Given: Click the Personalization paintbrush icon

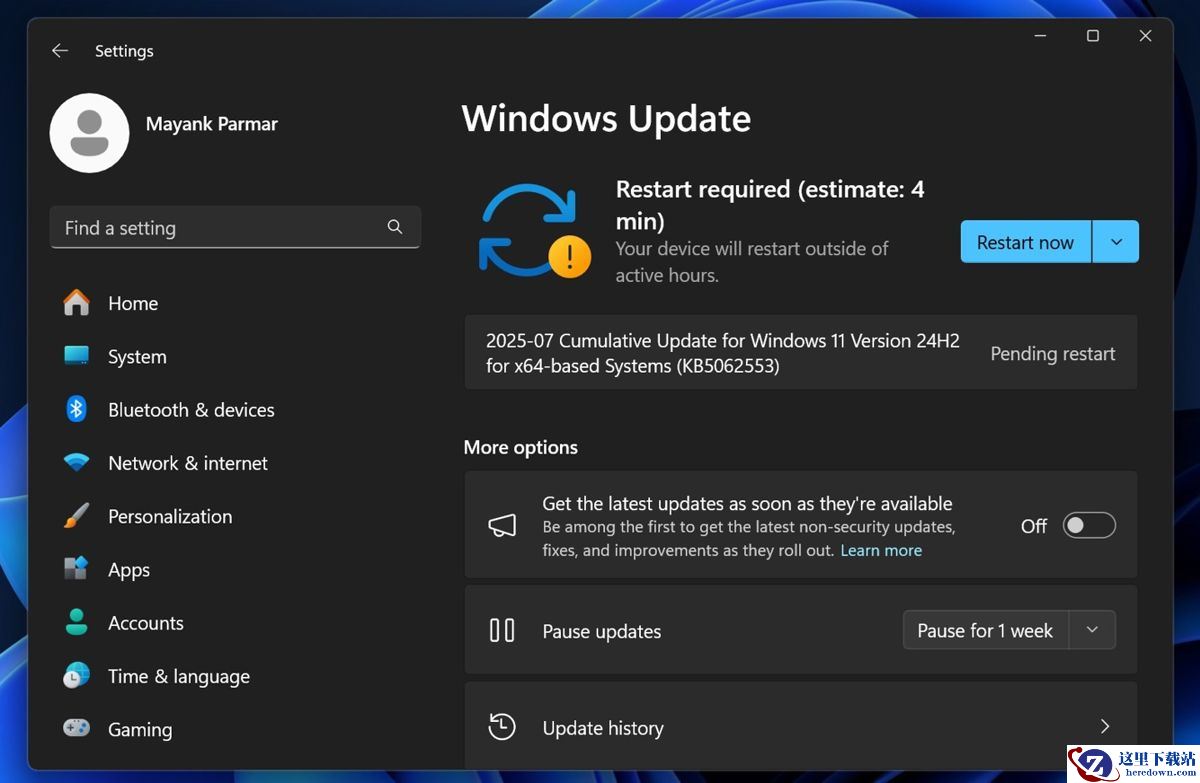Looking at the screenshot, I should [x=76, y=516].
